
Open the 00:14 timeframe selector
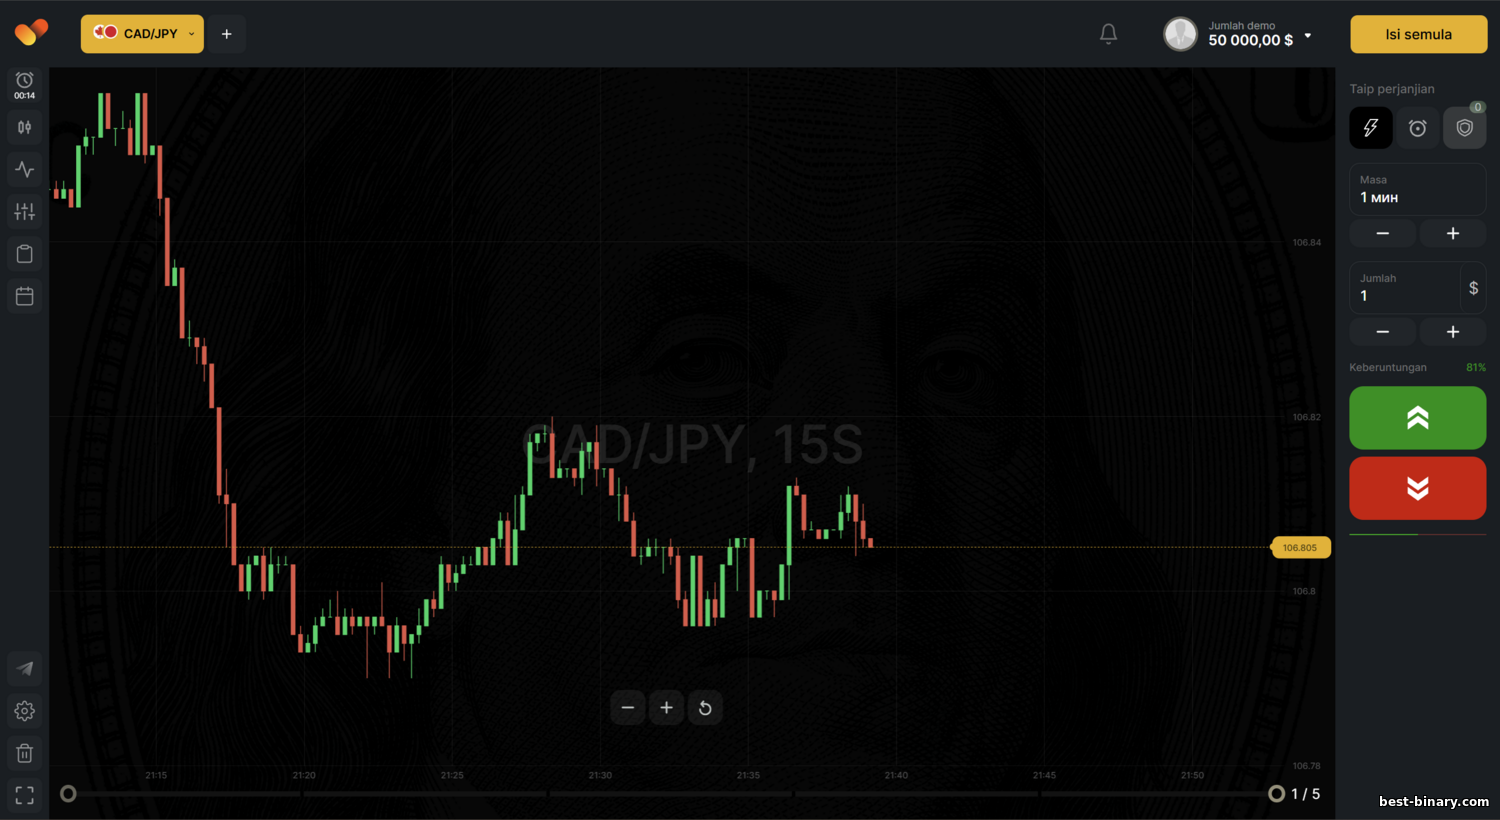(x=25, y=85)
